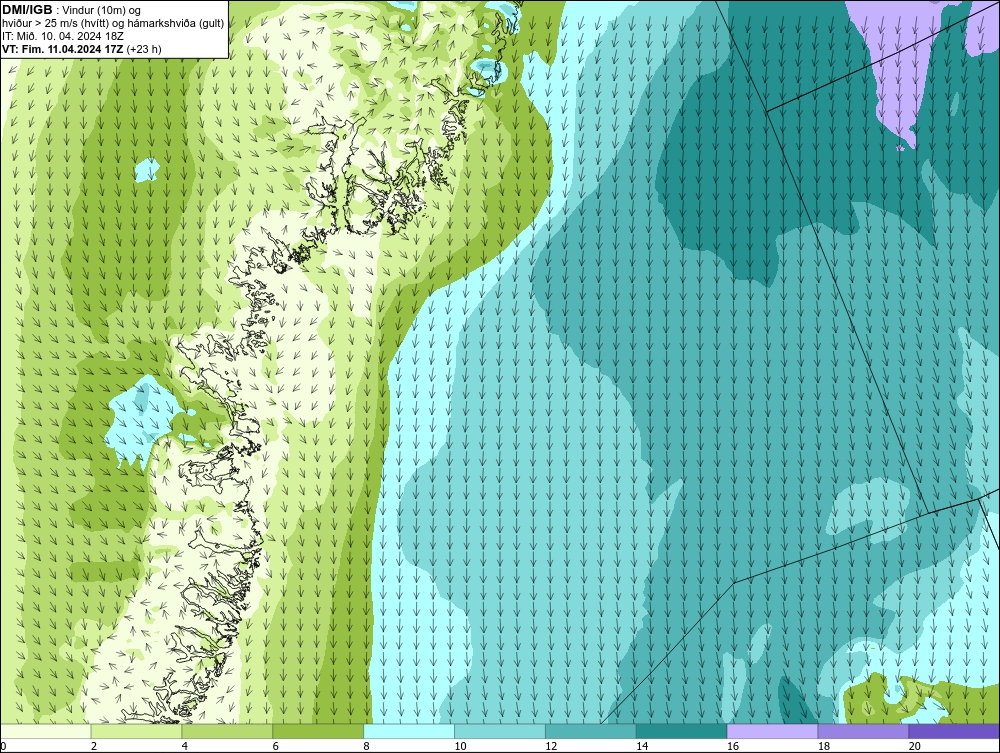Click the legend scale label '6'
This screenshot has width=1000, height=753.
coord(276,746)
